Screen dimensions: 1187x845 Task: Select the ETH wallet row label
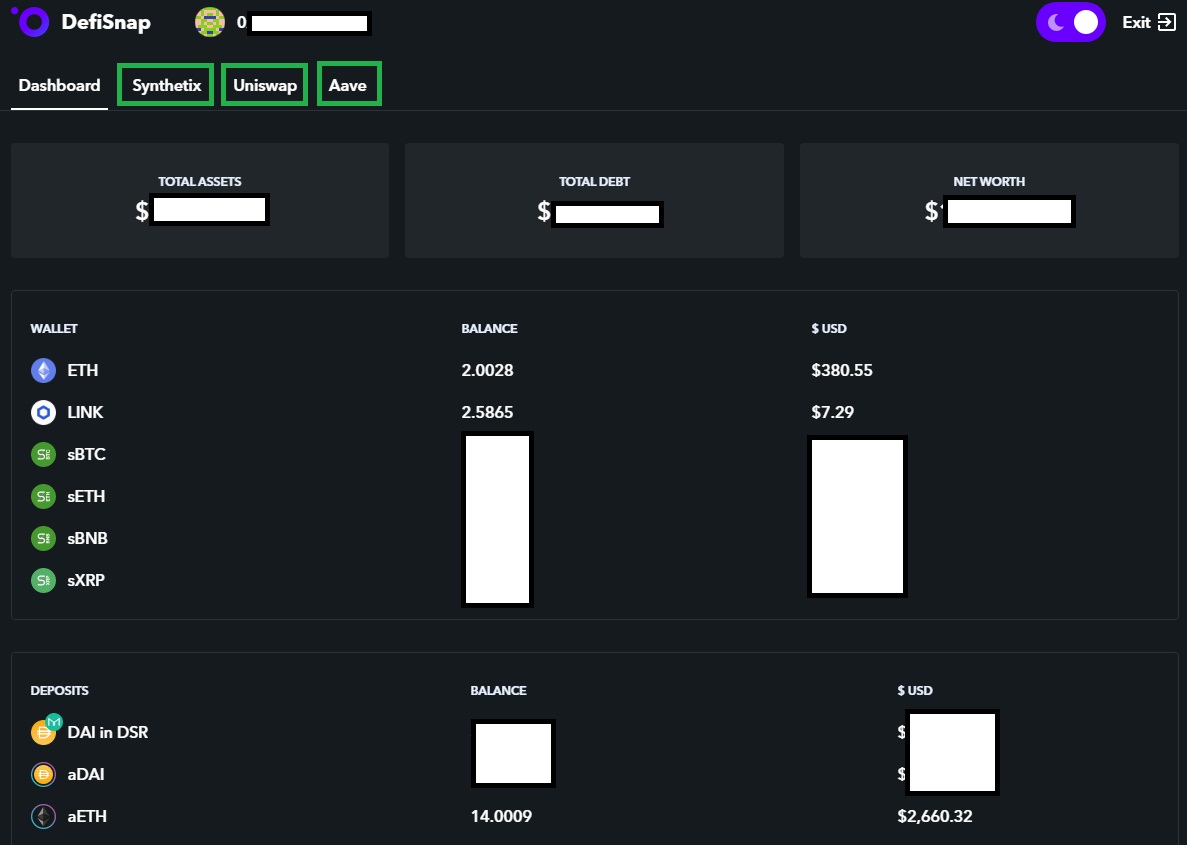click(x=83, y=370)
